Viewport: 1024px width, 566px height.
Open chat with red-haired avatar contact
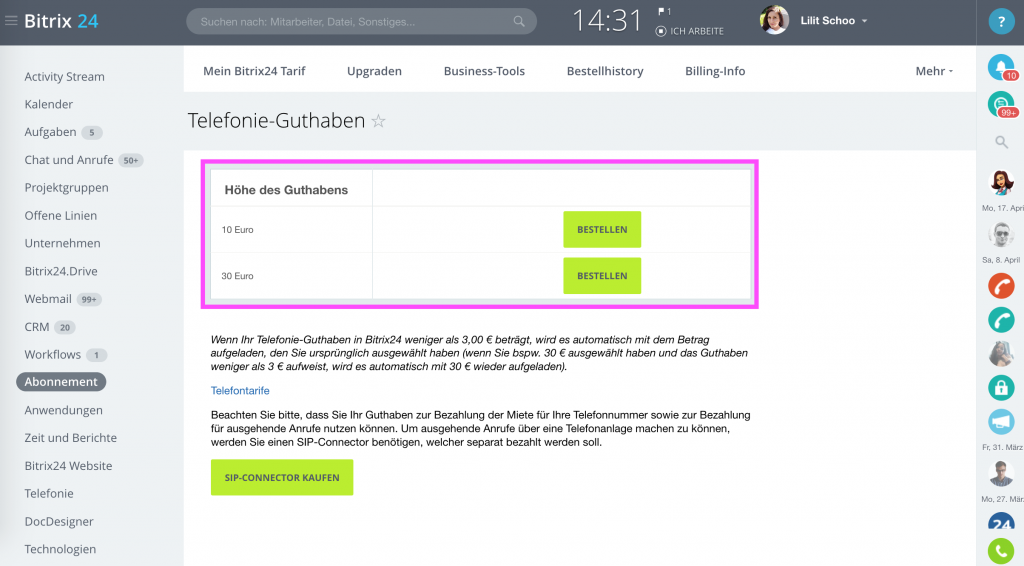coord(1001,183)
